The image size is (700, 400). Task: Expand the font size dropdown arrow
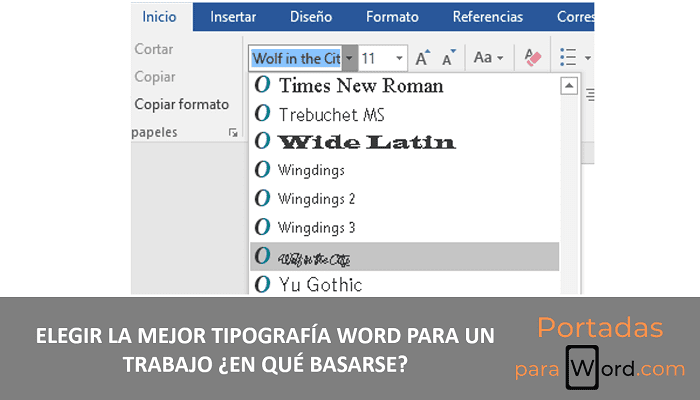click(x=400, y=58)
